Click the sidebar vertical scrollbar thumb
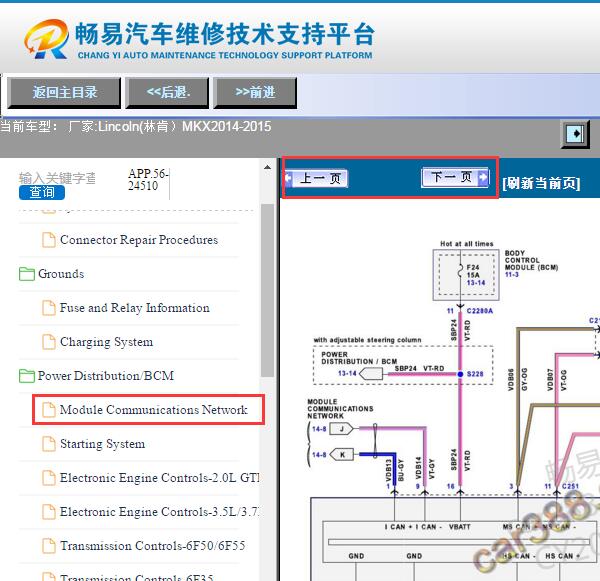This screenshot has width=600, height=581. [x=267, y=290]
